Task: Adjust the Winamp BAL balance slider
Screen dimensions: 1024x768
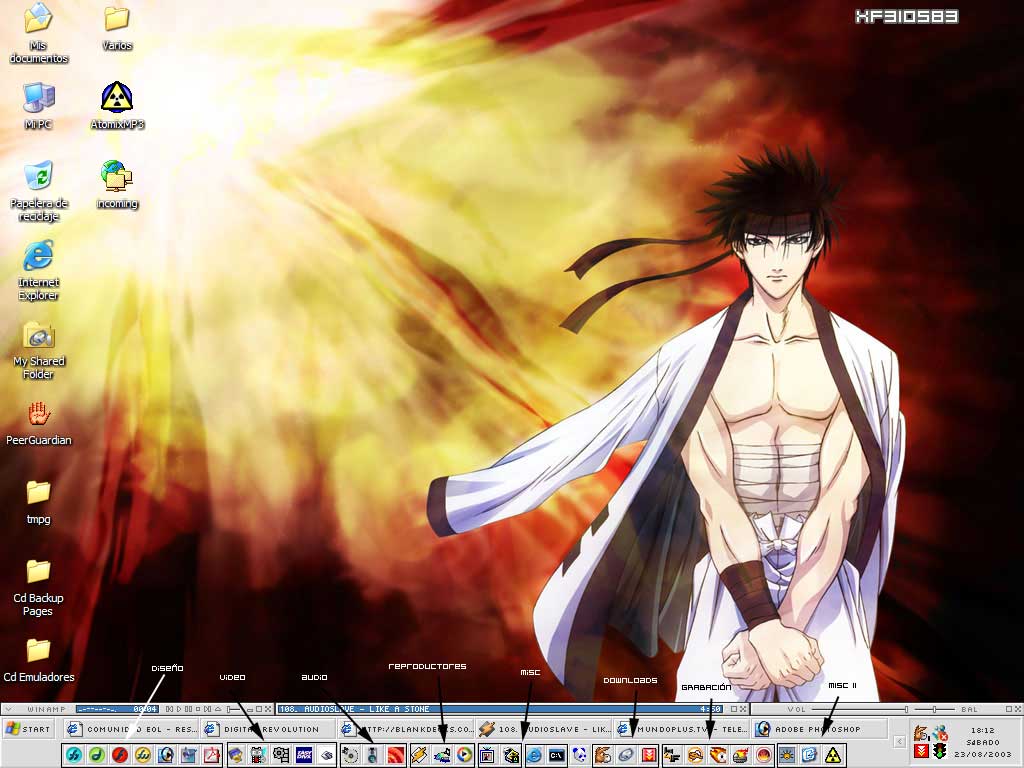Action: [934, 709]
